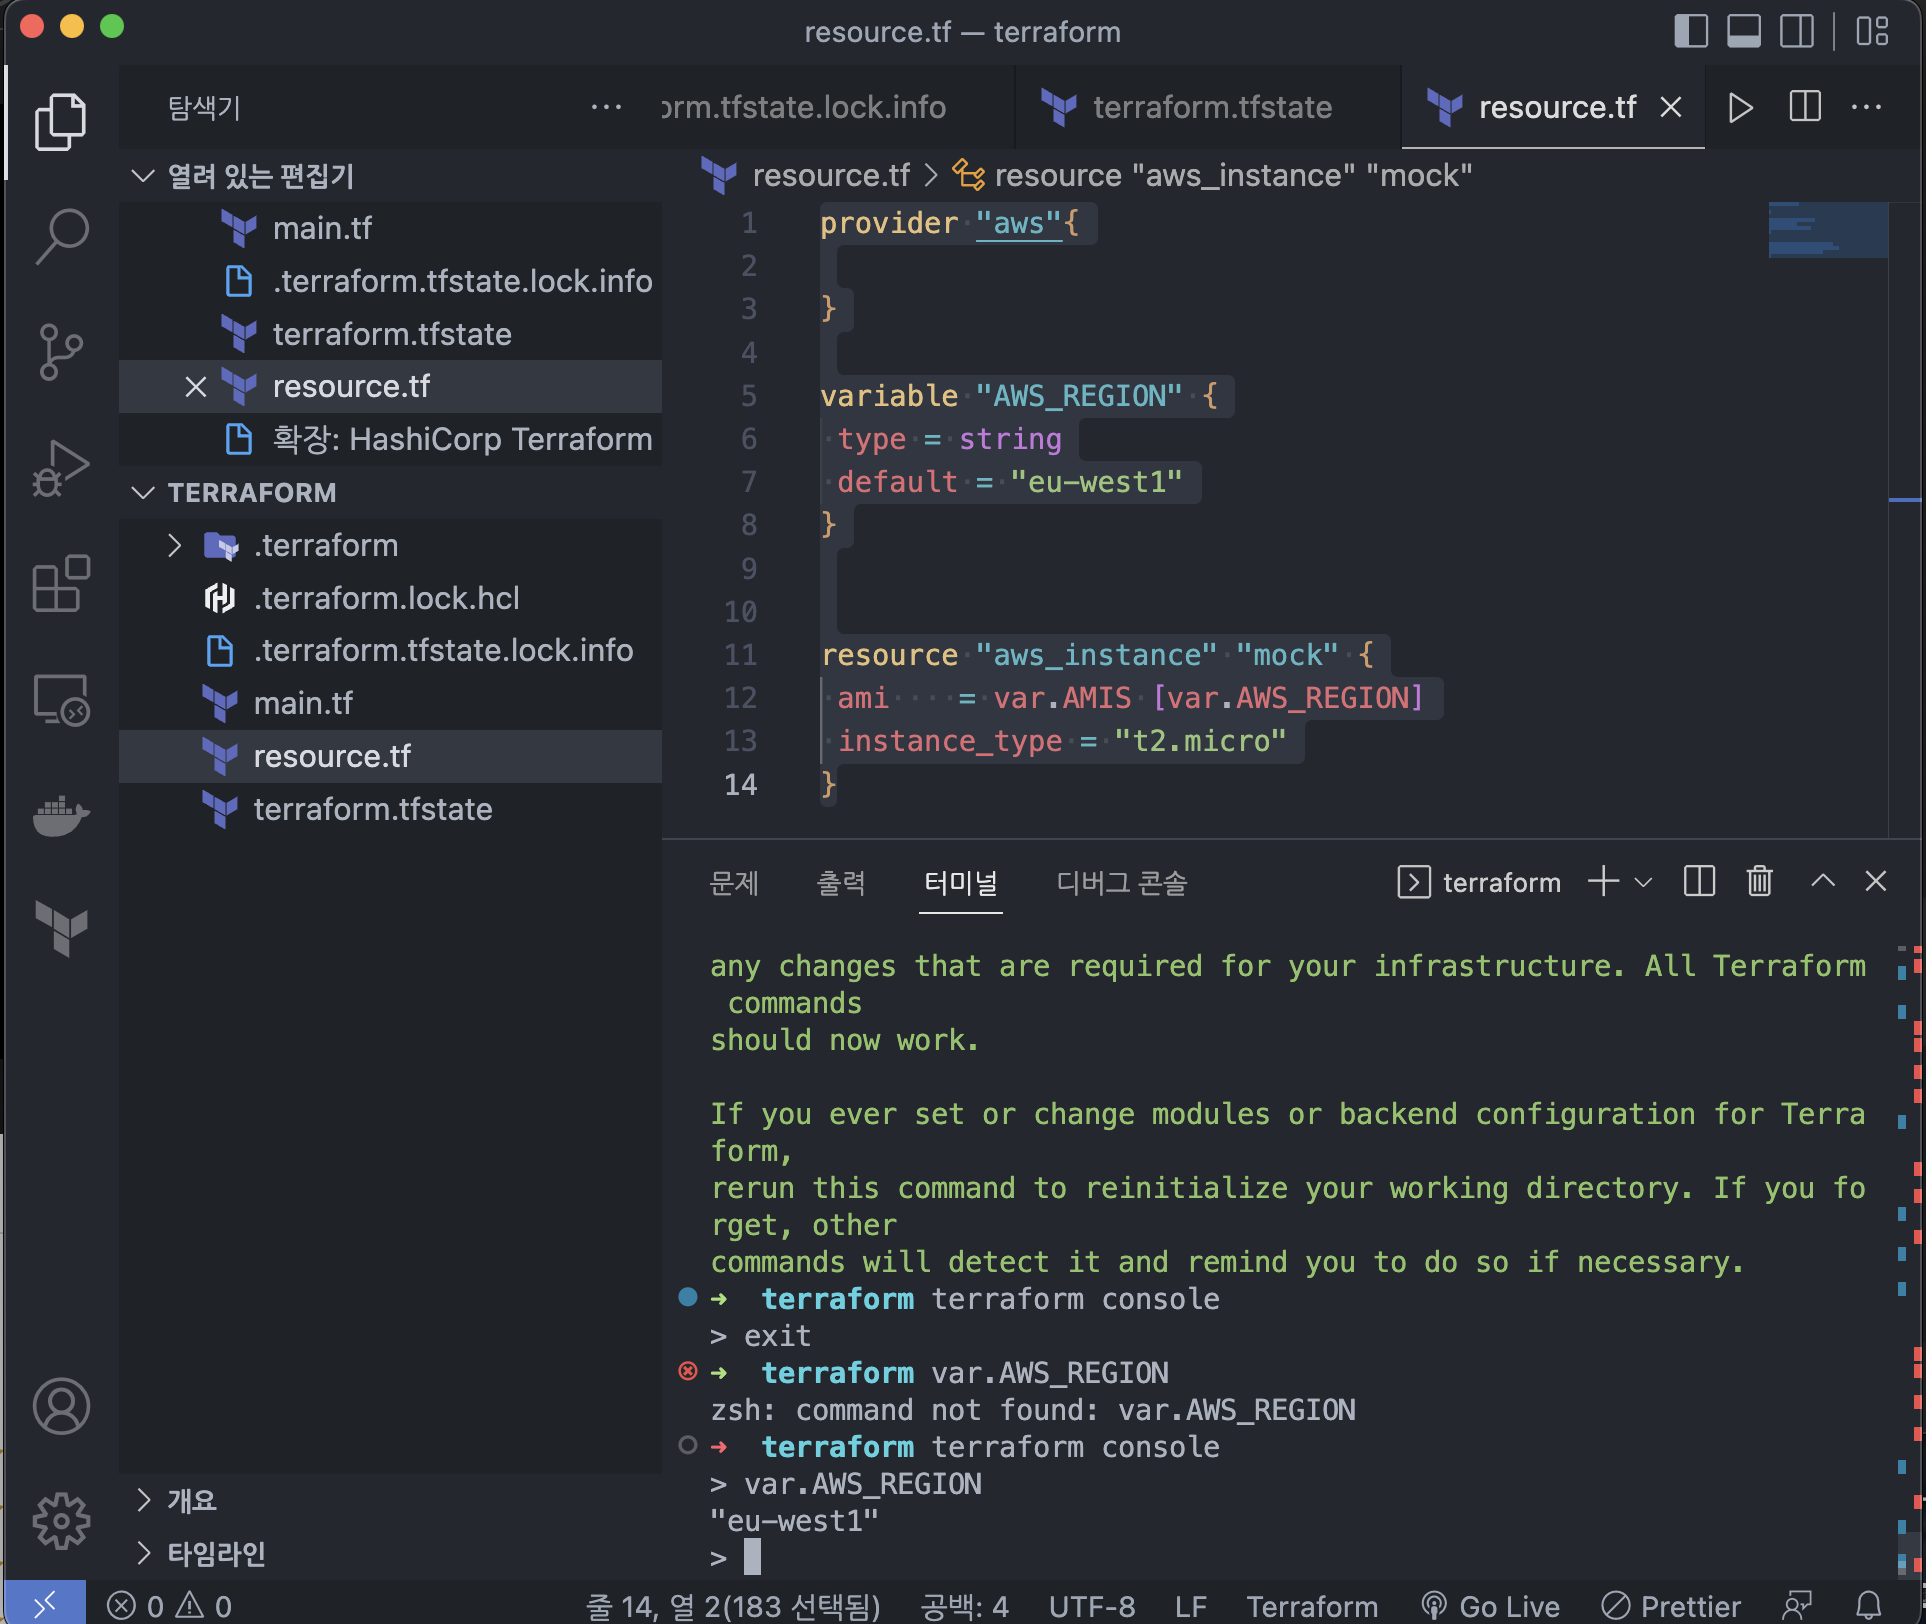Viewport: 1926px width, 1624px height.
Task: Collapse the open editors section
Action: [x=143, y=177]
